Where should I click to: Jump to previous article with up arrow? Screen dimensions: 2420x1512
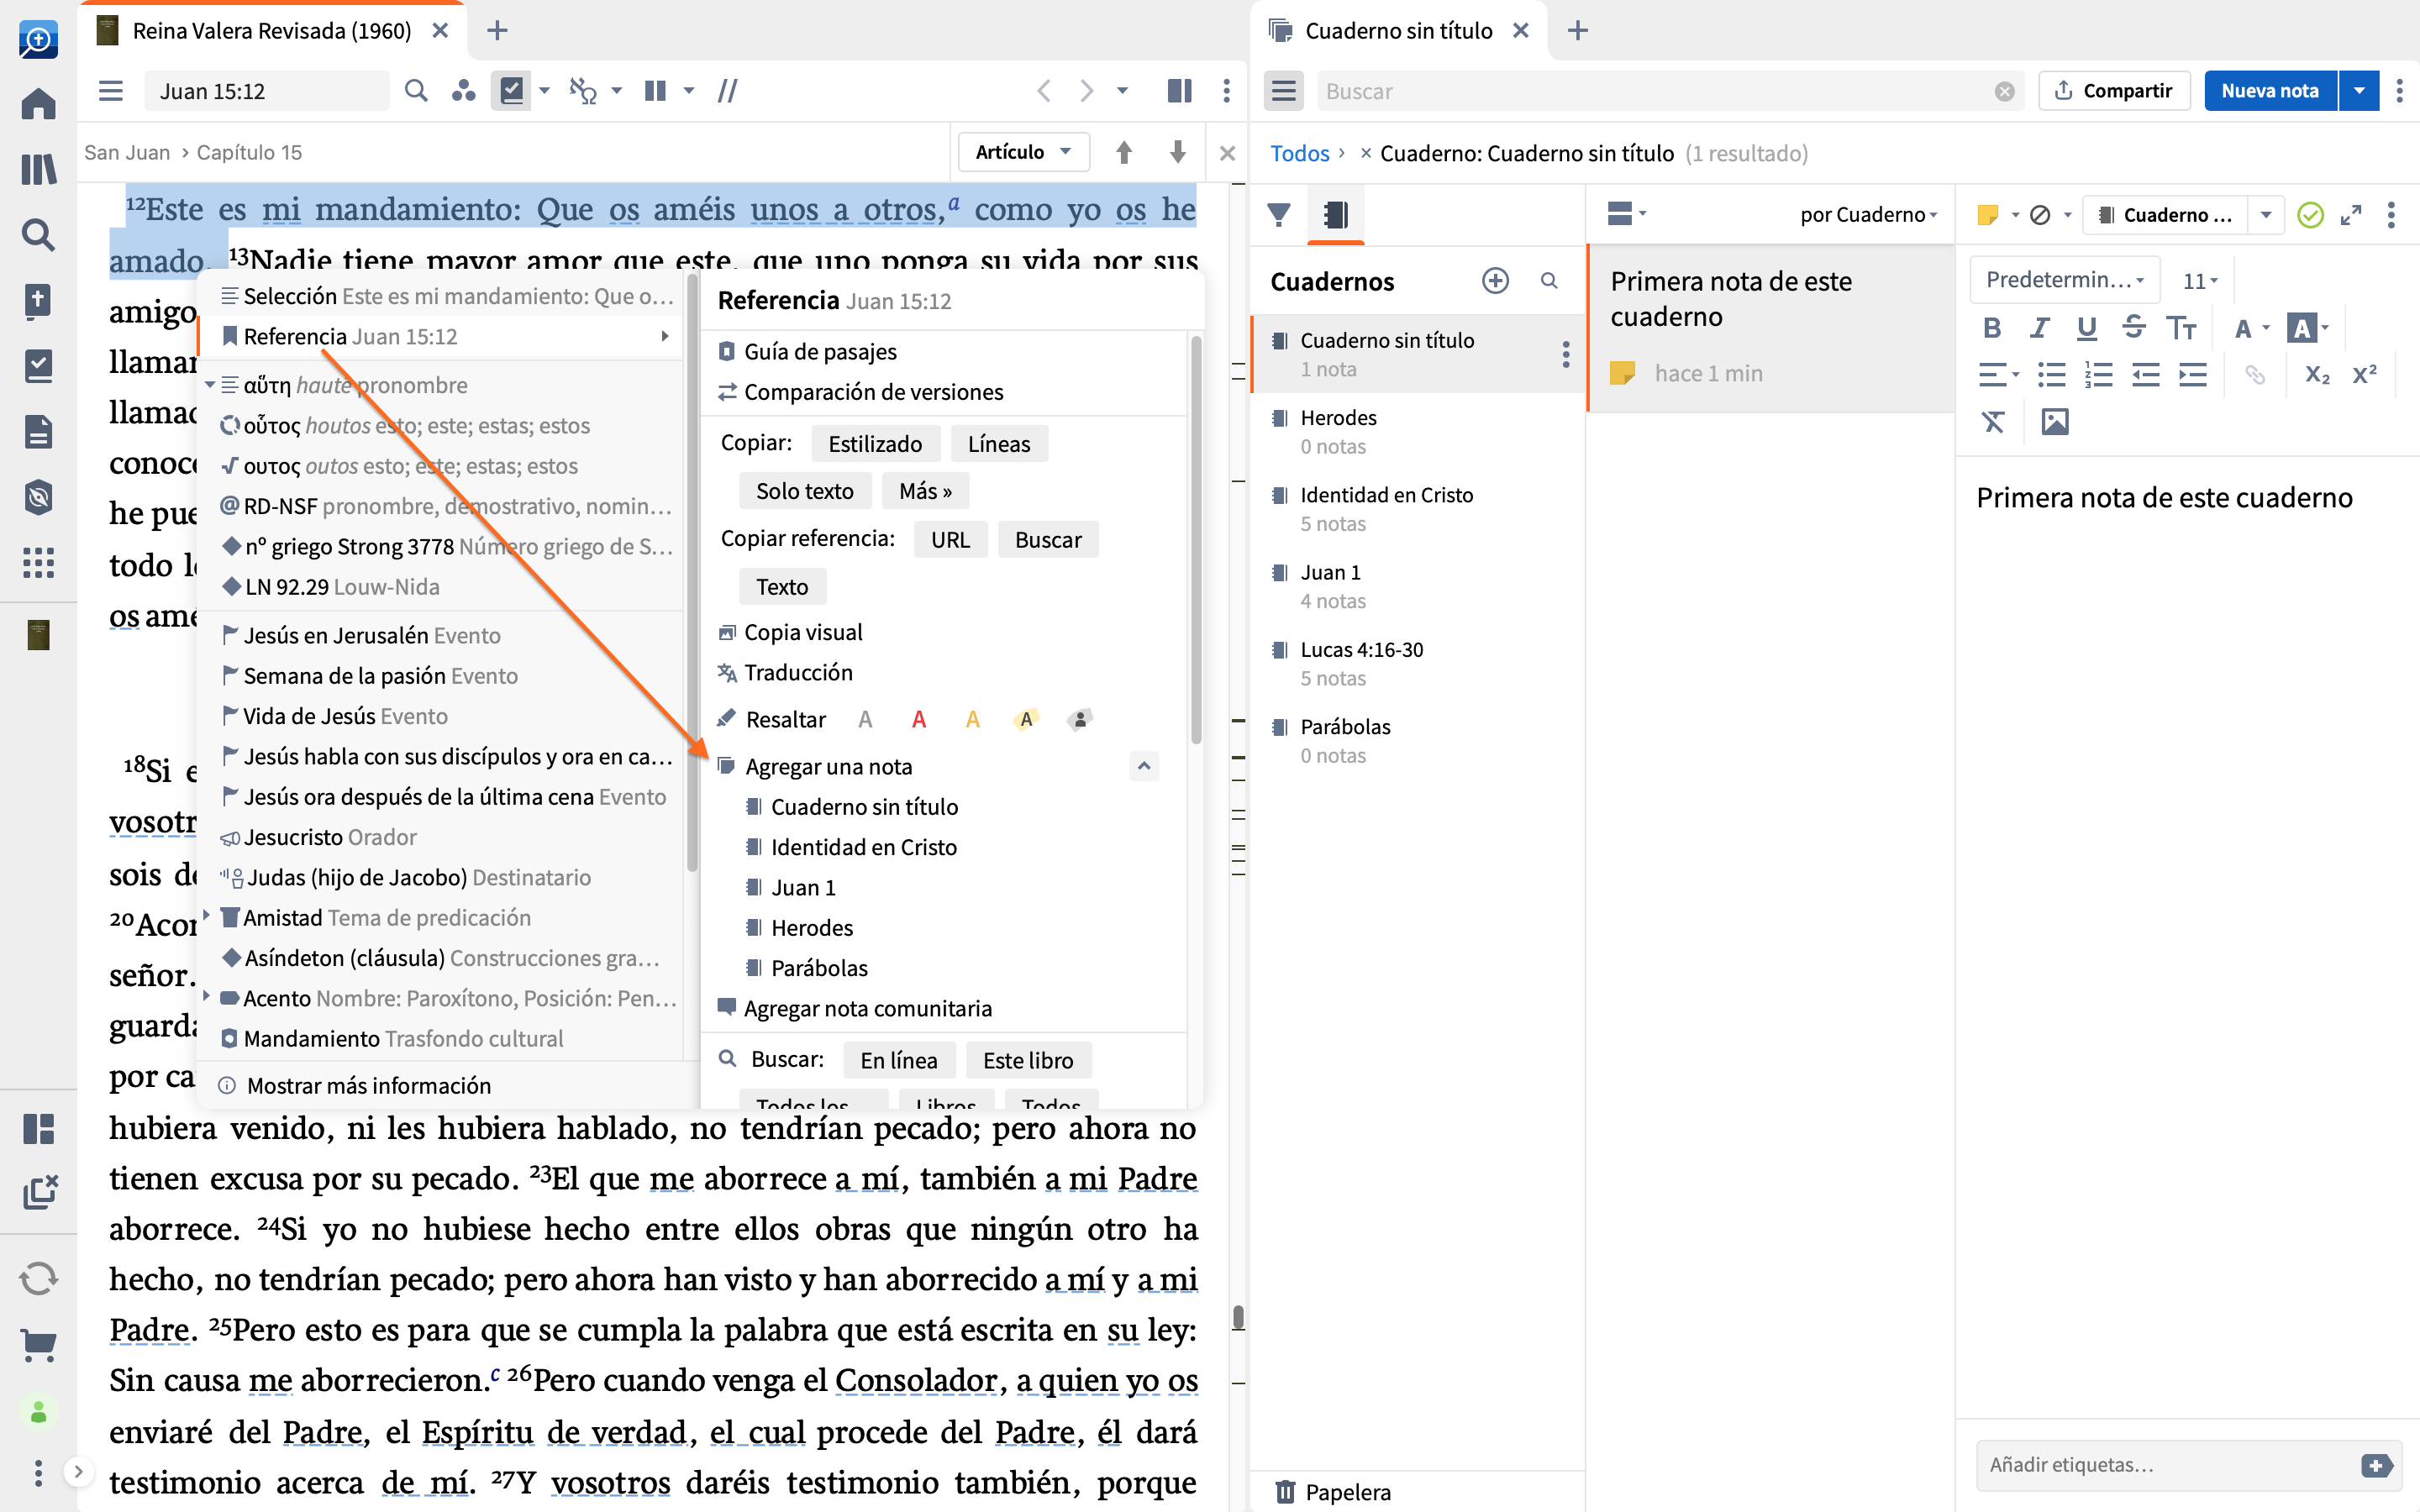pyautogui.click(x=1124, y=152)
